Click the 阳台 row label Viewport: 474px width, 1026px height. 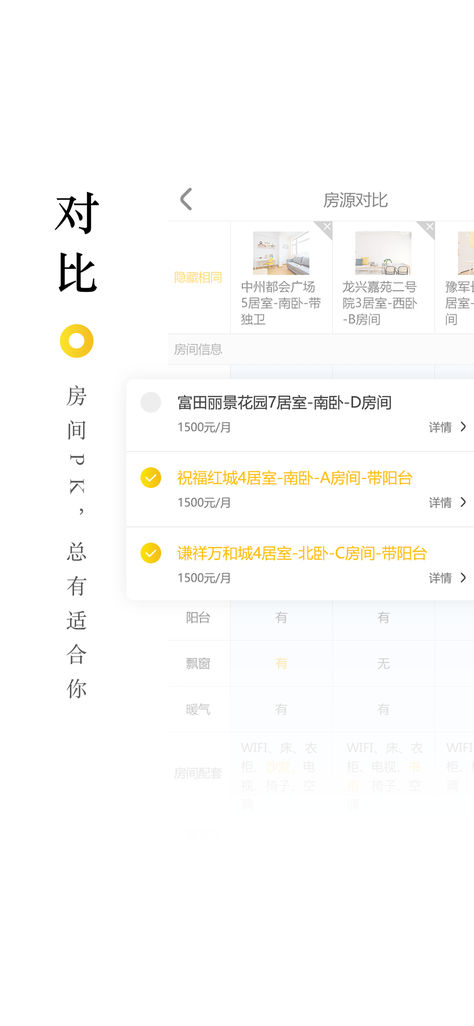[x=198, y=617]
